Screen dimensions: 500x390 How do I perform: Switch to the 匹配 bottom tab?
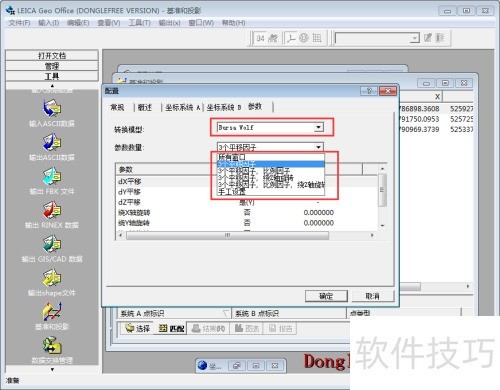172,328
